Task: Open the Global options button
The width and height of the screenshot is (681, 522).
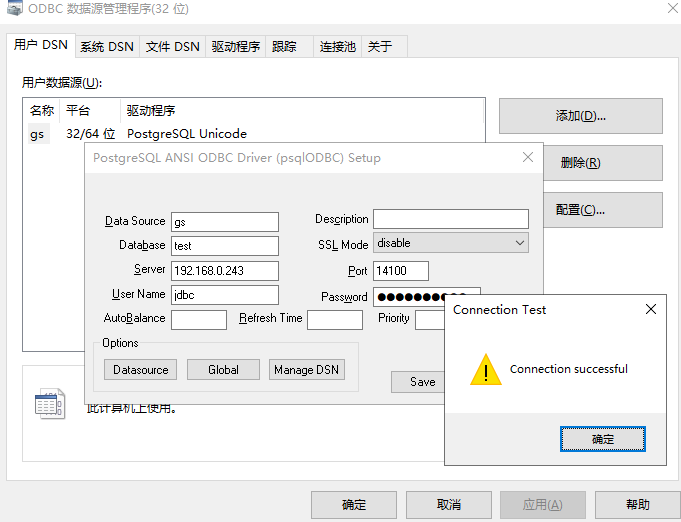Action: 223,370
